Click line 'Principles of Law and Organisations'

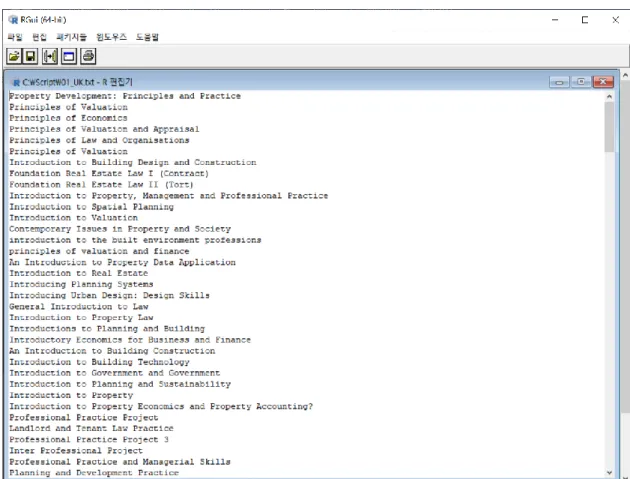(99, 140)
